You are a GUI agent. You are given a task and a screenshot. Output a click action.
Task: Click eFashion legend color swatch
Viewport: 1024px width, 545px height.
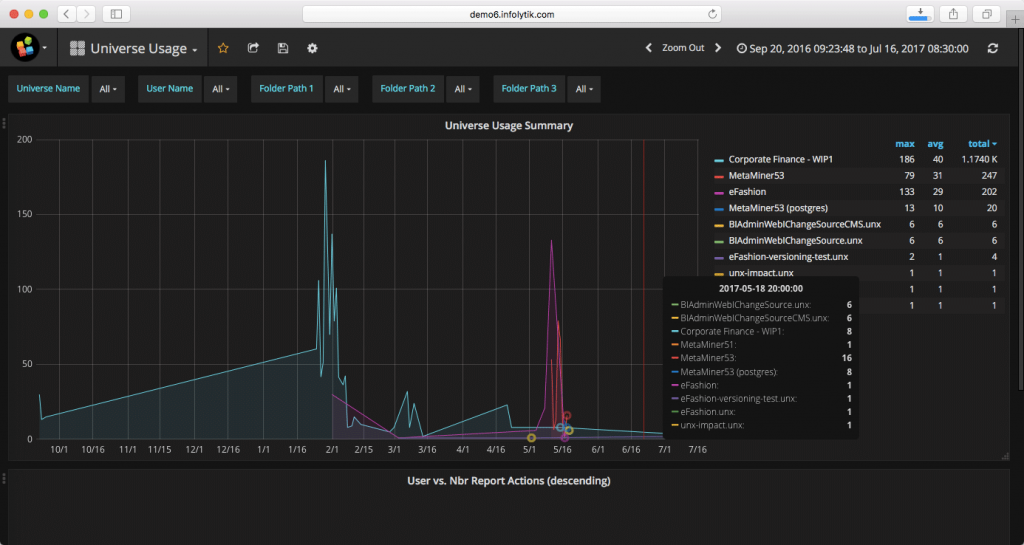click(x=719, y=192)
